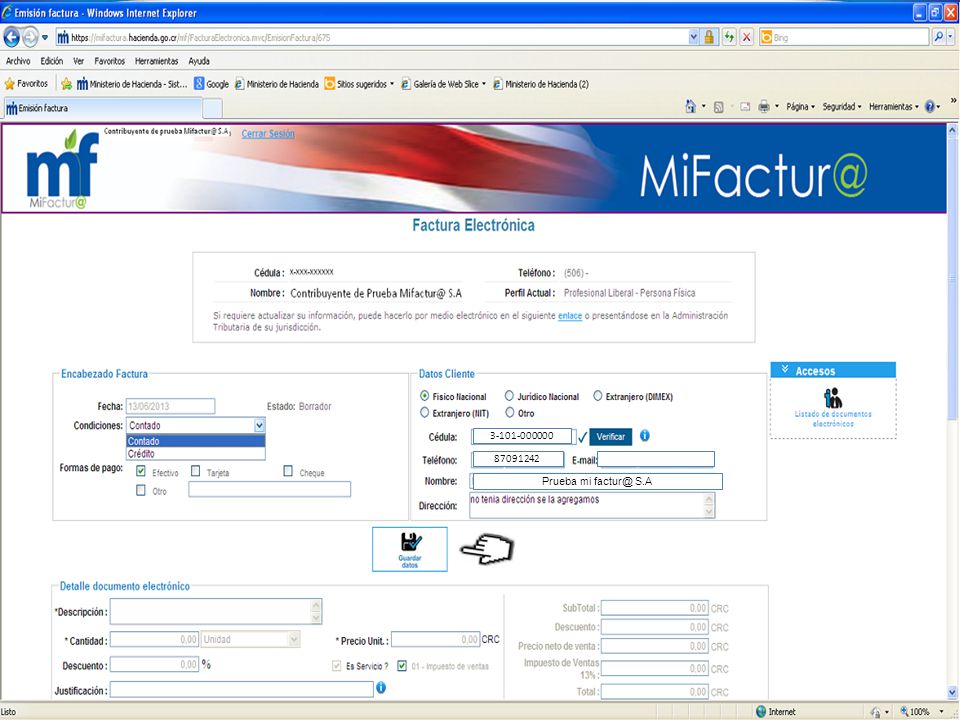
Task: Click the zoom level magnifier in status bar
Action: pos(904,711)
